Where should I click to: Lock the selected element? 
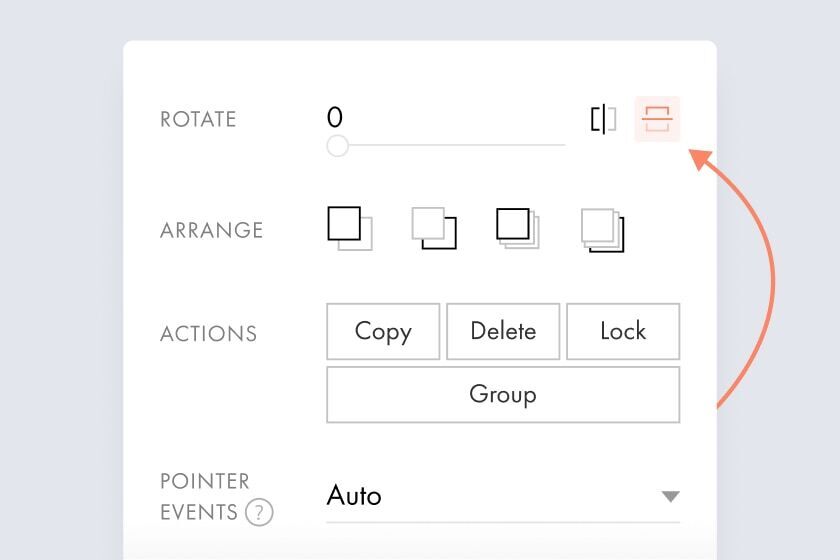click(x=623, y=331)
